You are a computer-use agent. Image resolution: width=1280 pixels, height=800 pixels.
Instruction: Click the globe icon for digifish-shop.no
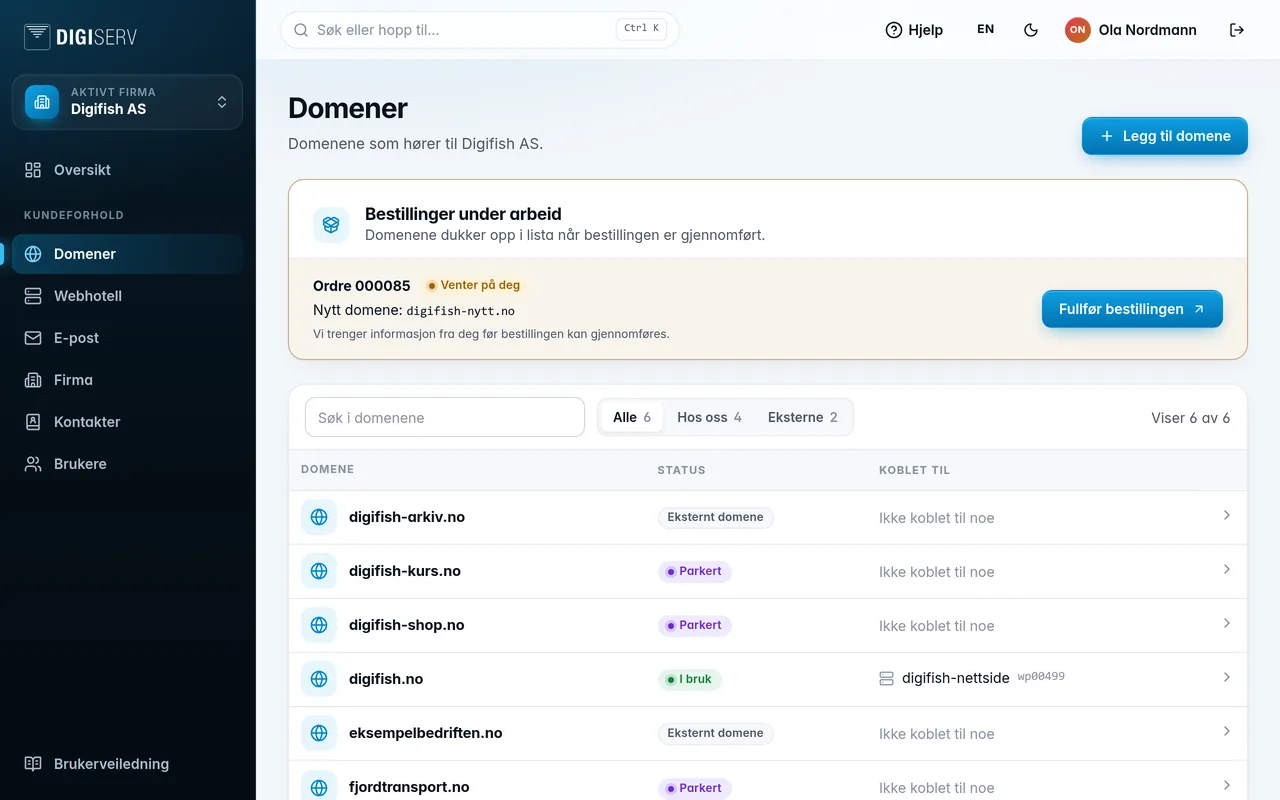click(319, 625)
